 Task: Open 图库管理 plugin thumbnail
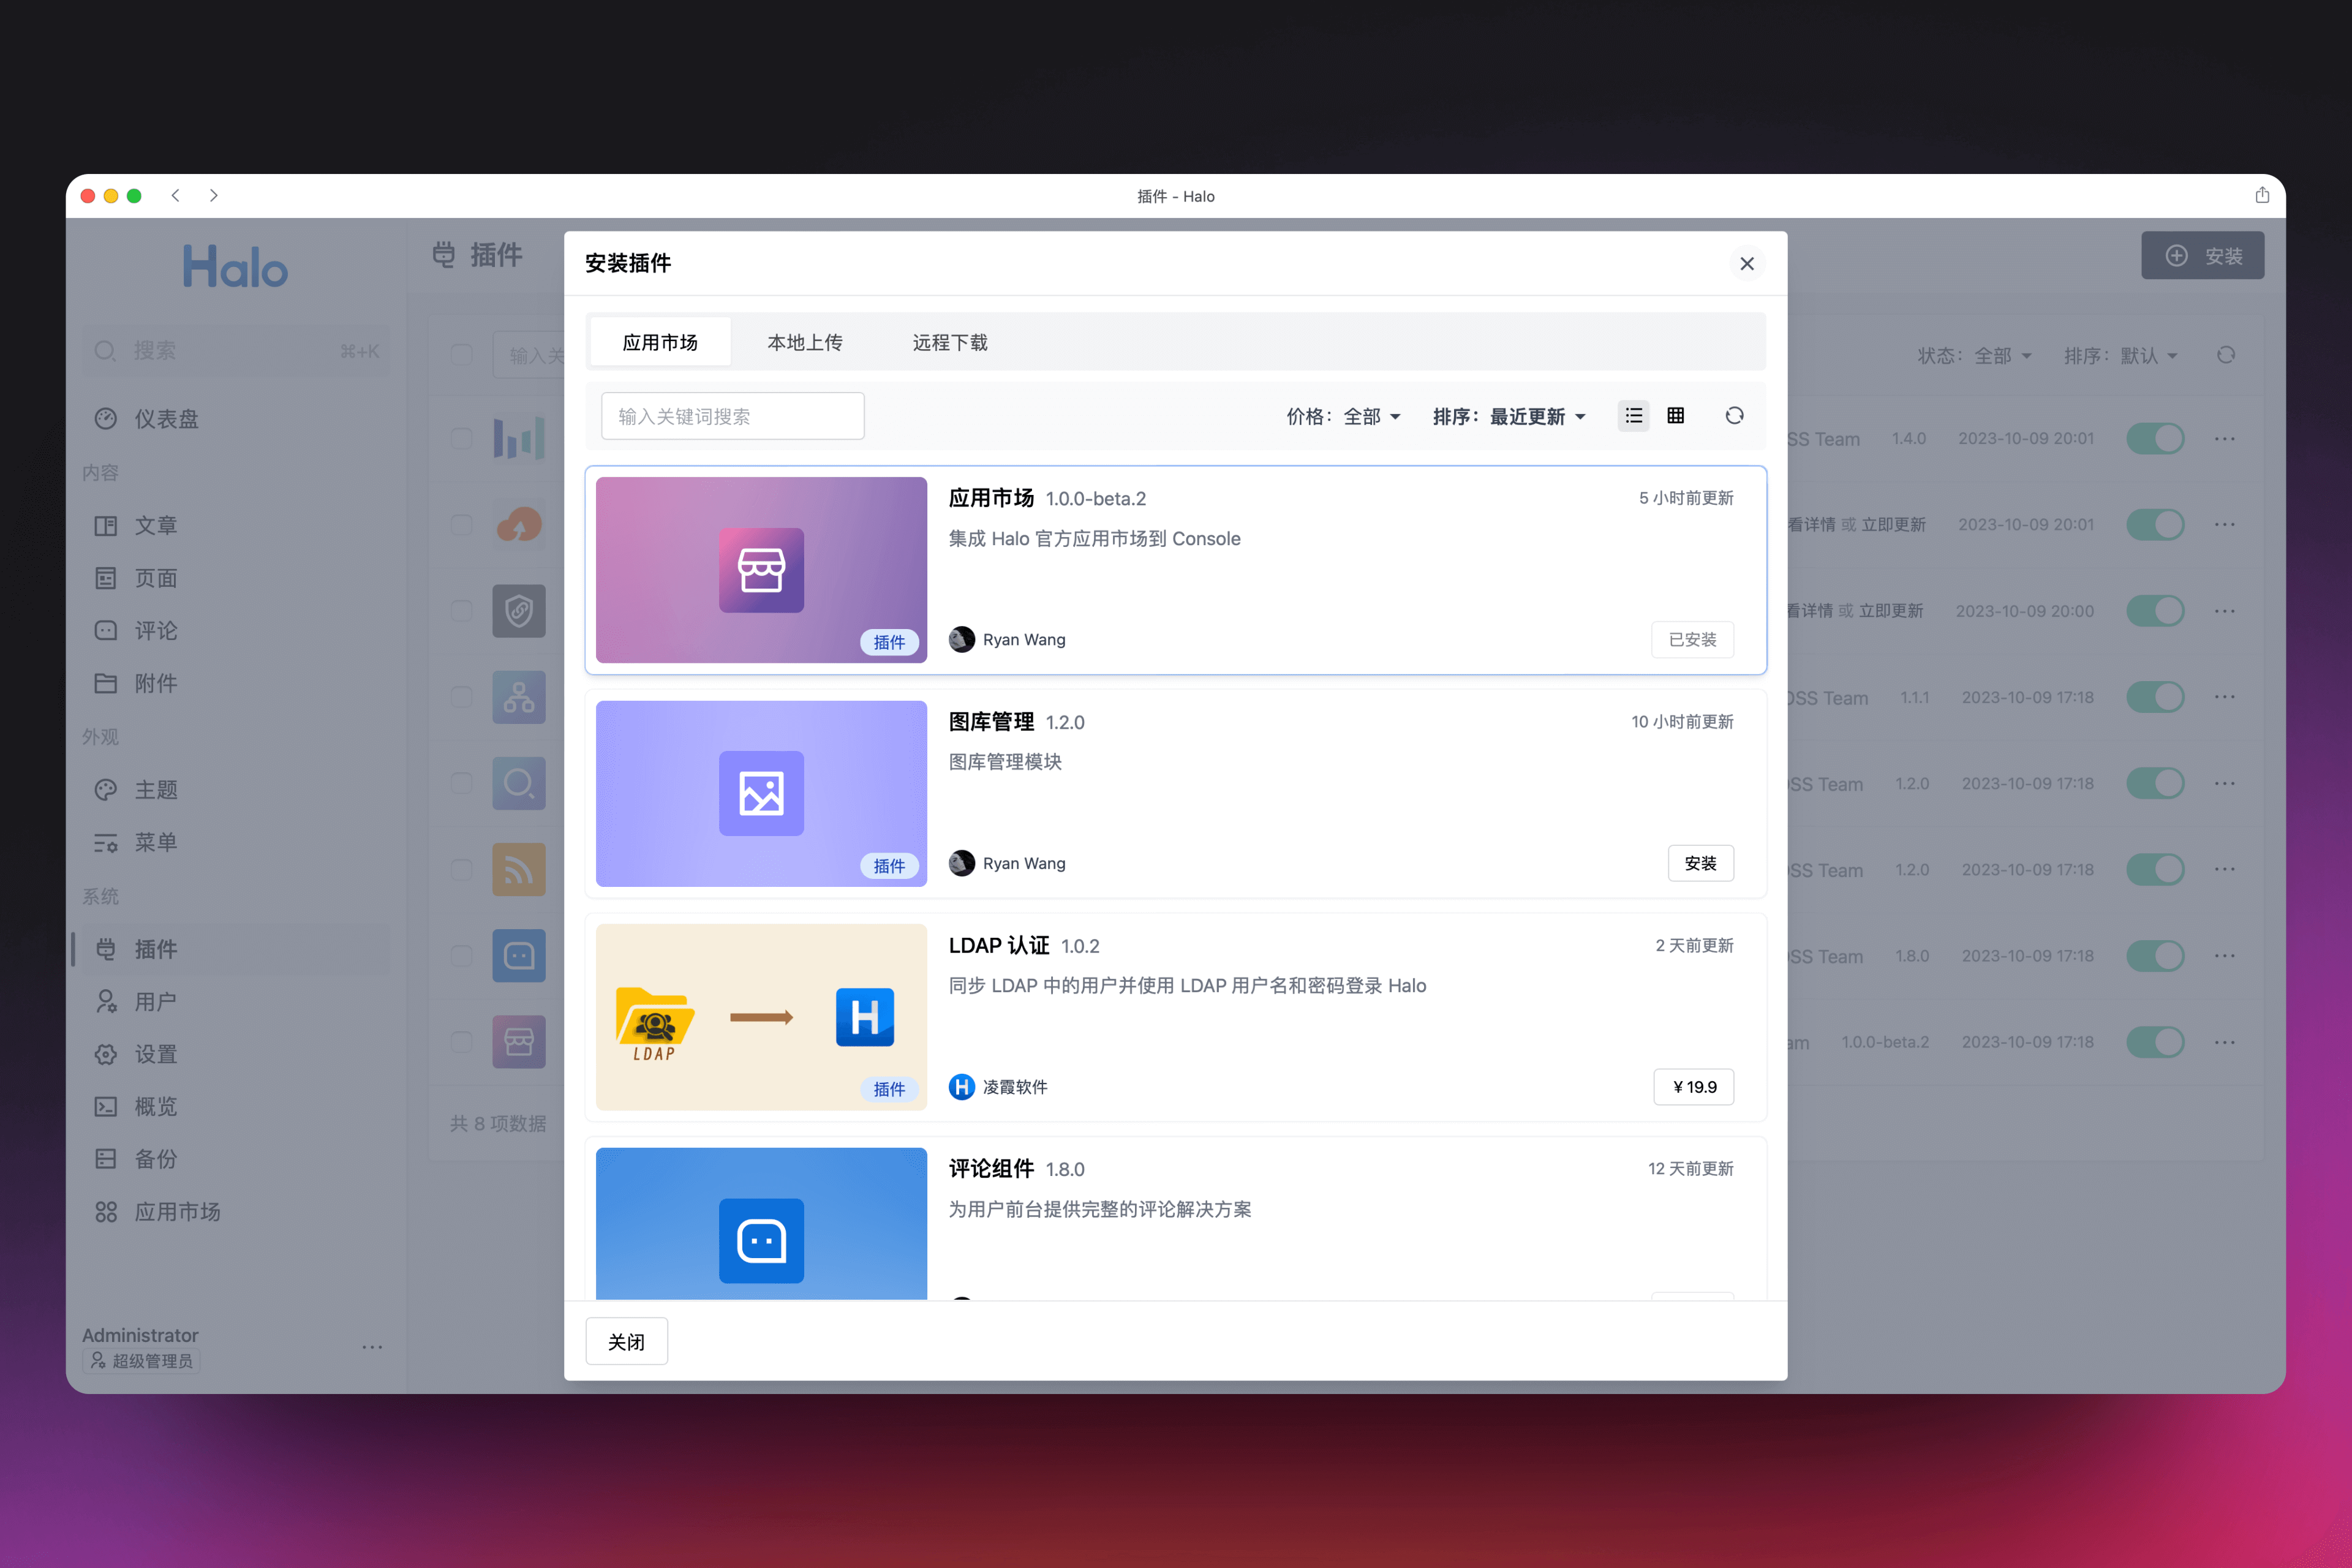[761, 794]
